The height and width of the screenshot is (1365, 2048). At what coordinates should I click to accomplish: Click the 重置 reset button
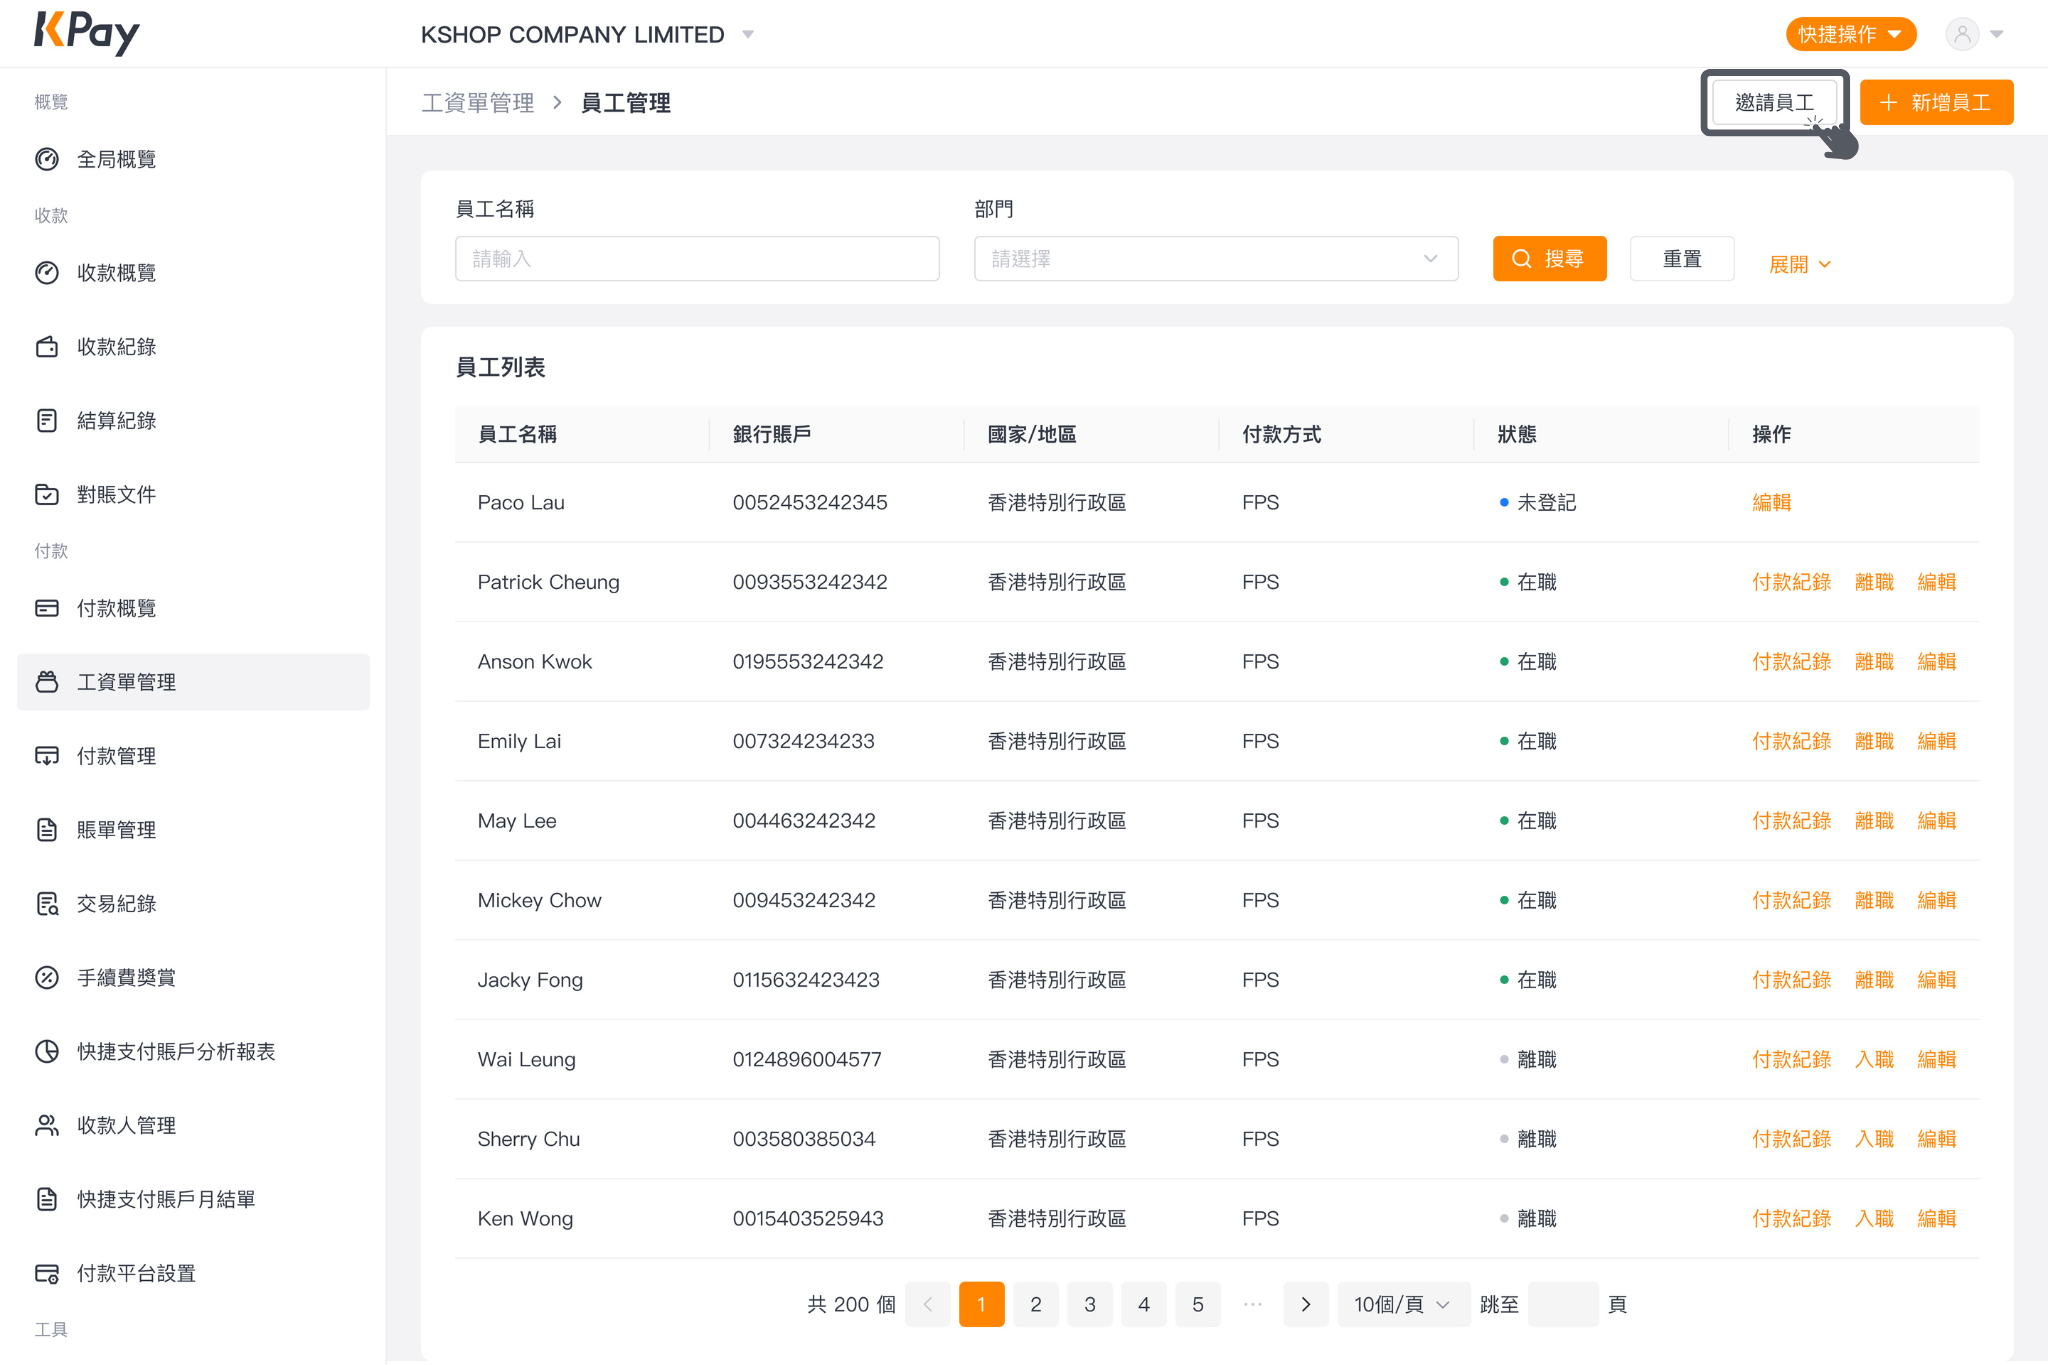pos(1682,259)
